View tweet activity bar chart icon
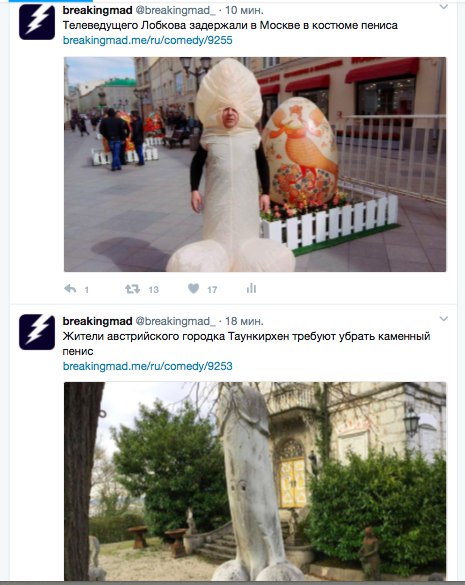Screen dimensions: 465x585 click(x=251, y=288)
